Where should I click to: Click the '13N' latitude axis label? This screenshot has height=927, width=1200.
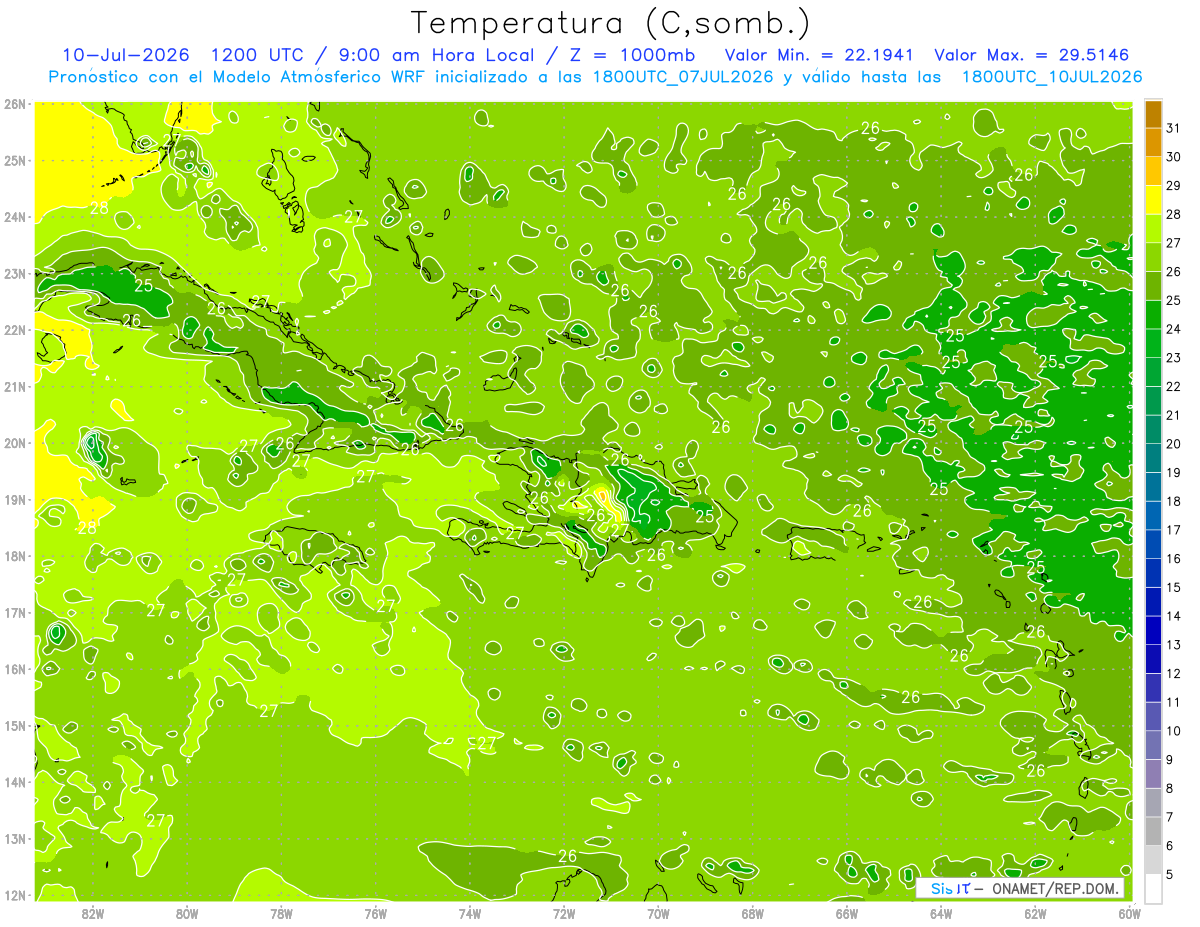tap(15, 839)
